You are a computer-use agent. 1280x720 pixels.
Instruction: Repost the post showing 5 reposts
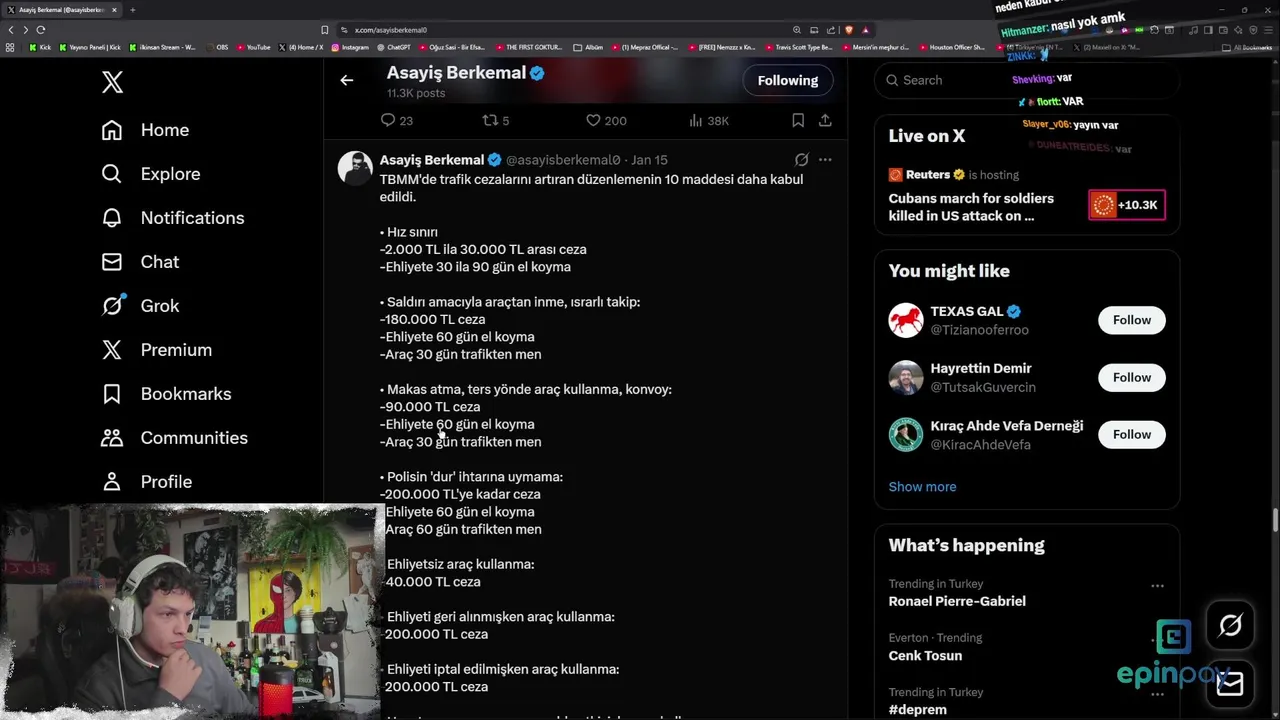point(496,120)
